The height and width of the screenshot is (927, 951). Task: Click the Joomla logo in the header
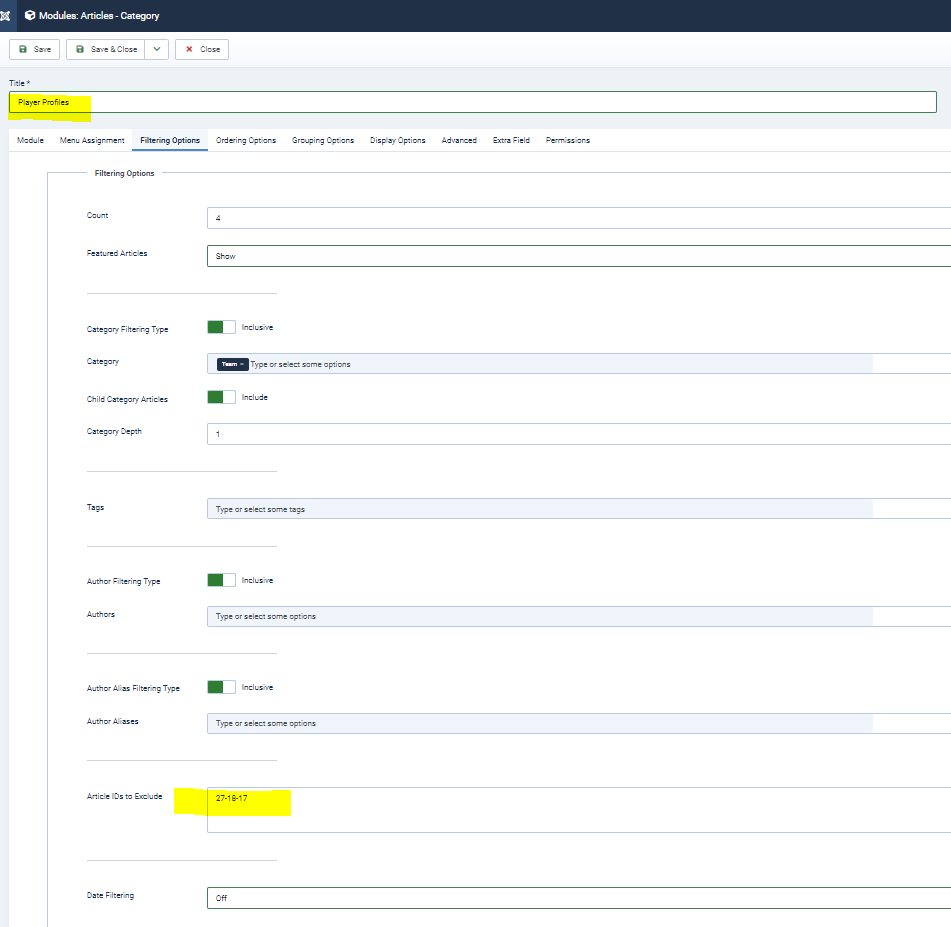point(6,16)
